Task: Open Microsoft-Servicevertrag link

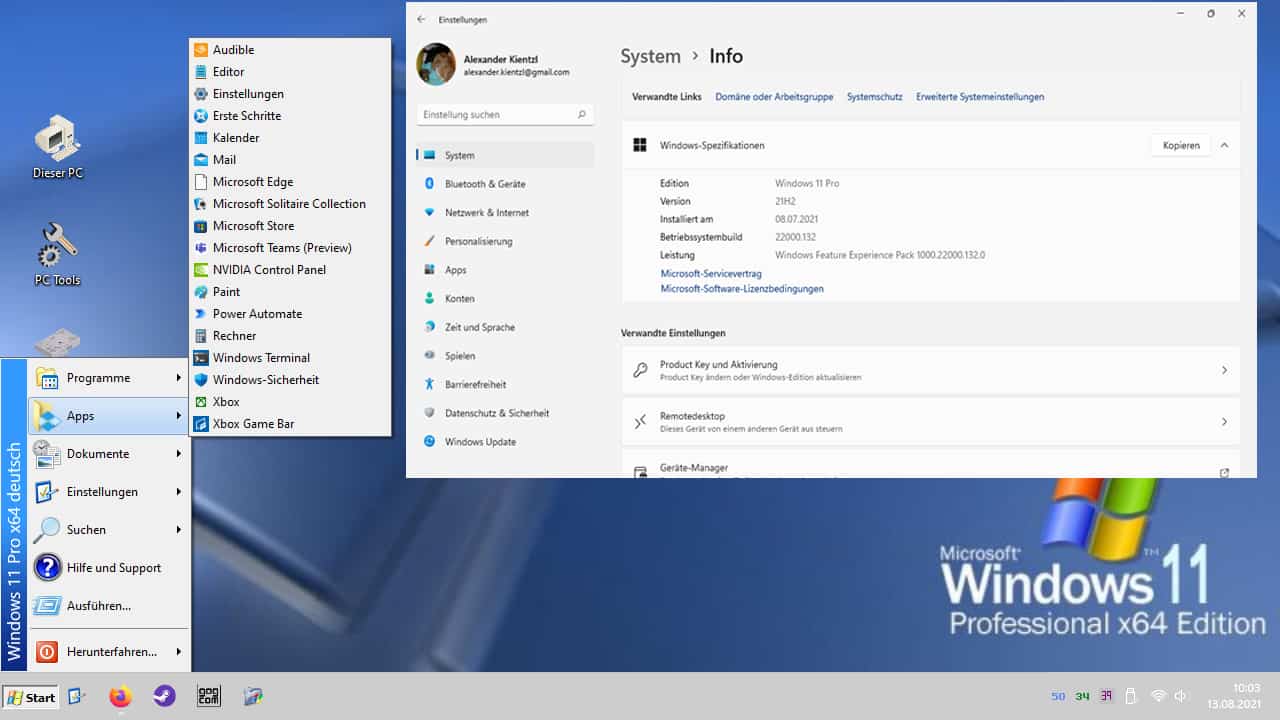Action: [x=711, y=274]
